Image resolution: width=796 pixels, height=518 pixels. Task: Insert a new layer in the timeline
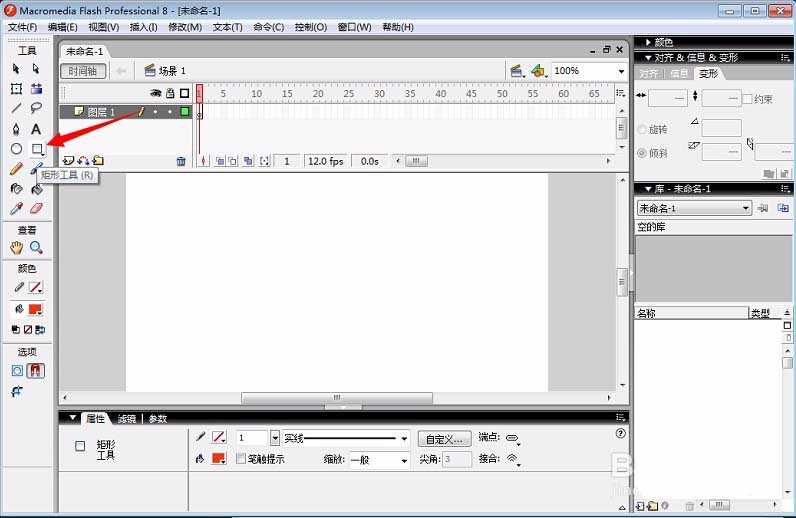(x=68, y=161)
